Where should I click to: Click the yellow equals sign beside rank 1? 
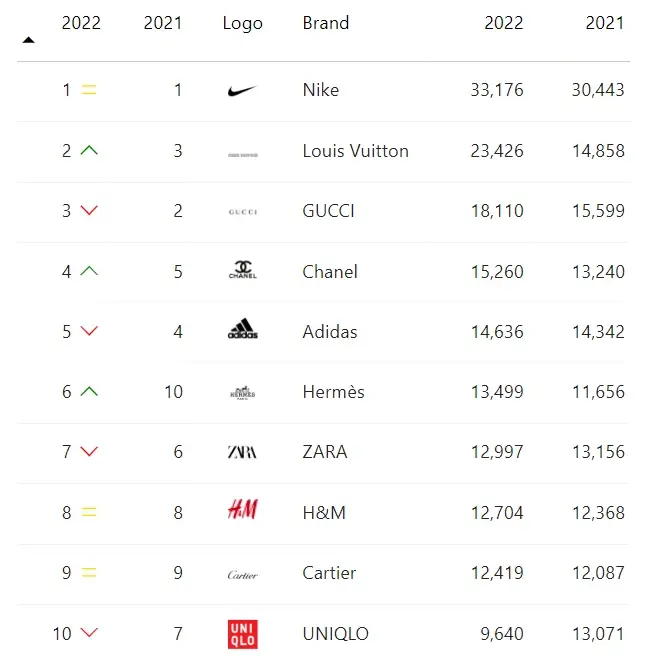pos(89,90)
